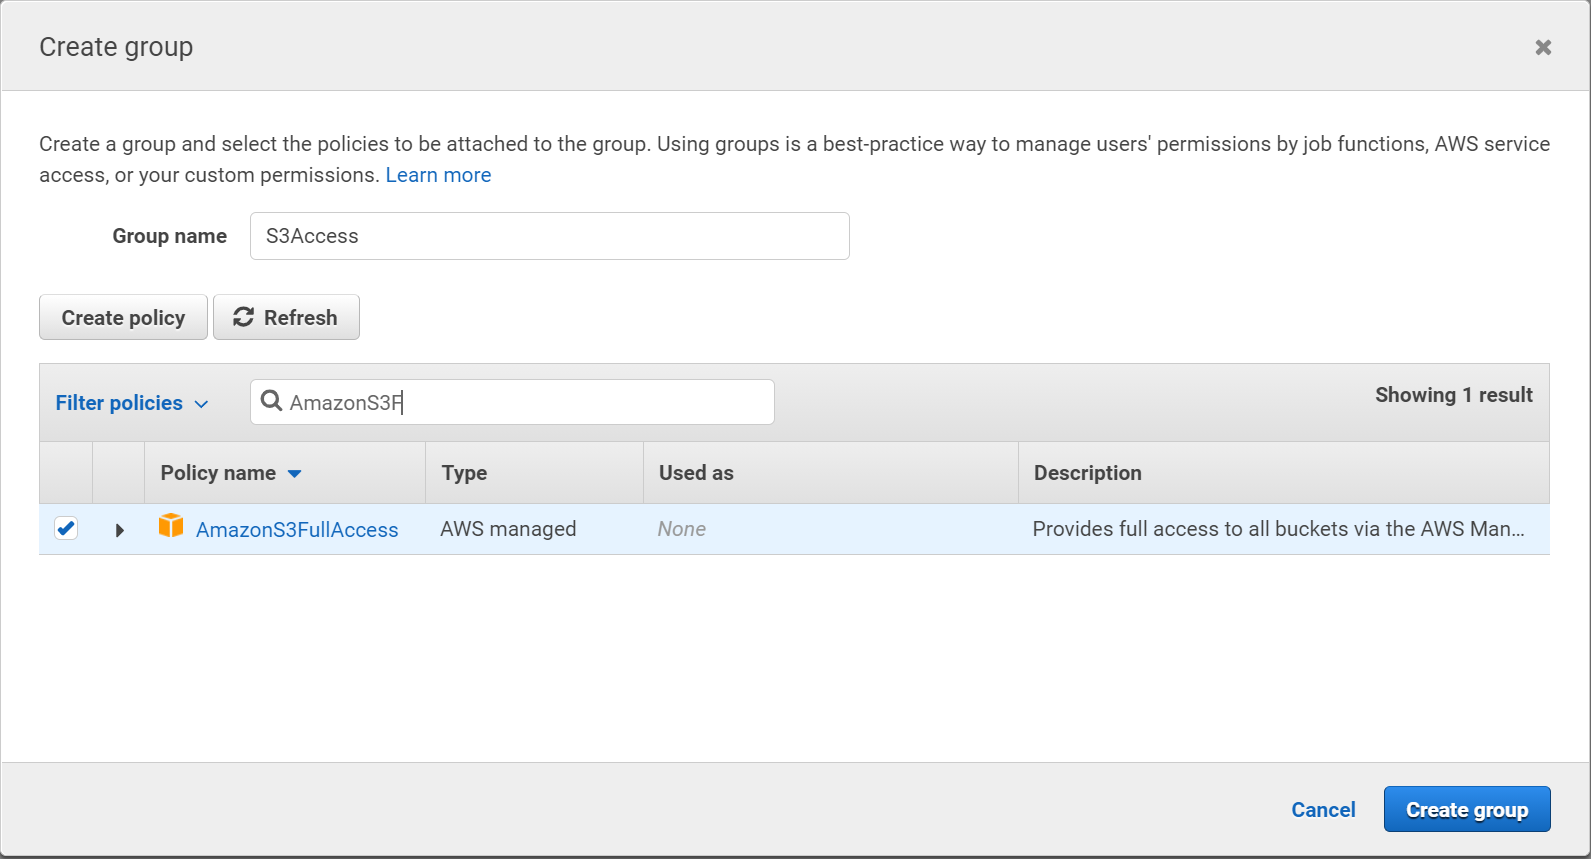
Task: Click the magnifier icon in policy search
Action: [x=271, y=401]
